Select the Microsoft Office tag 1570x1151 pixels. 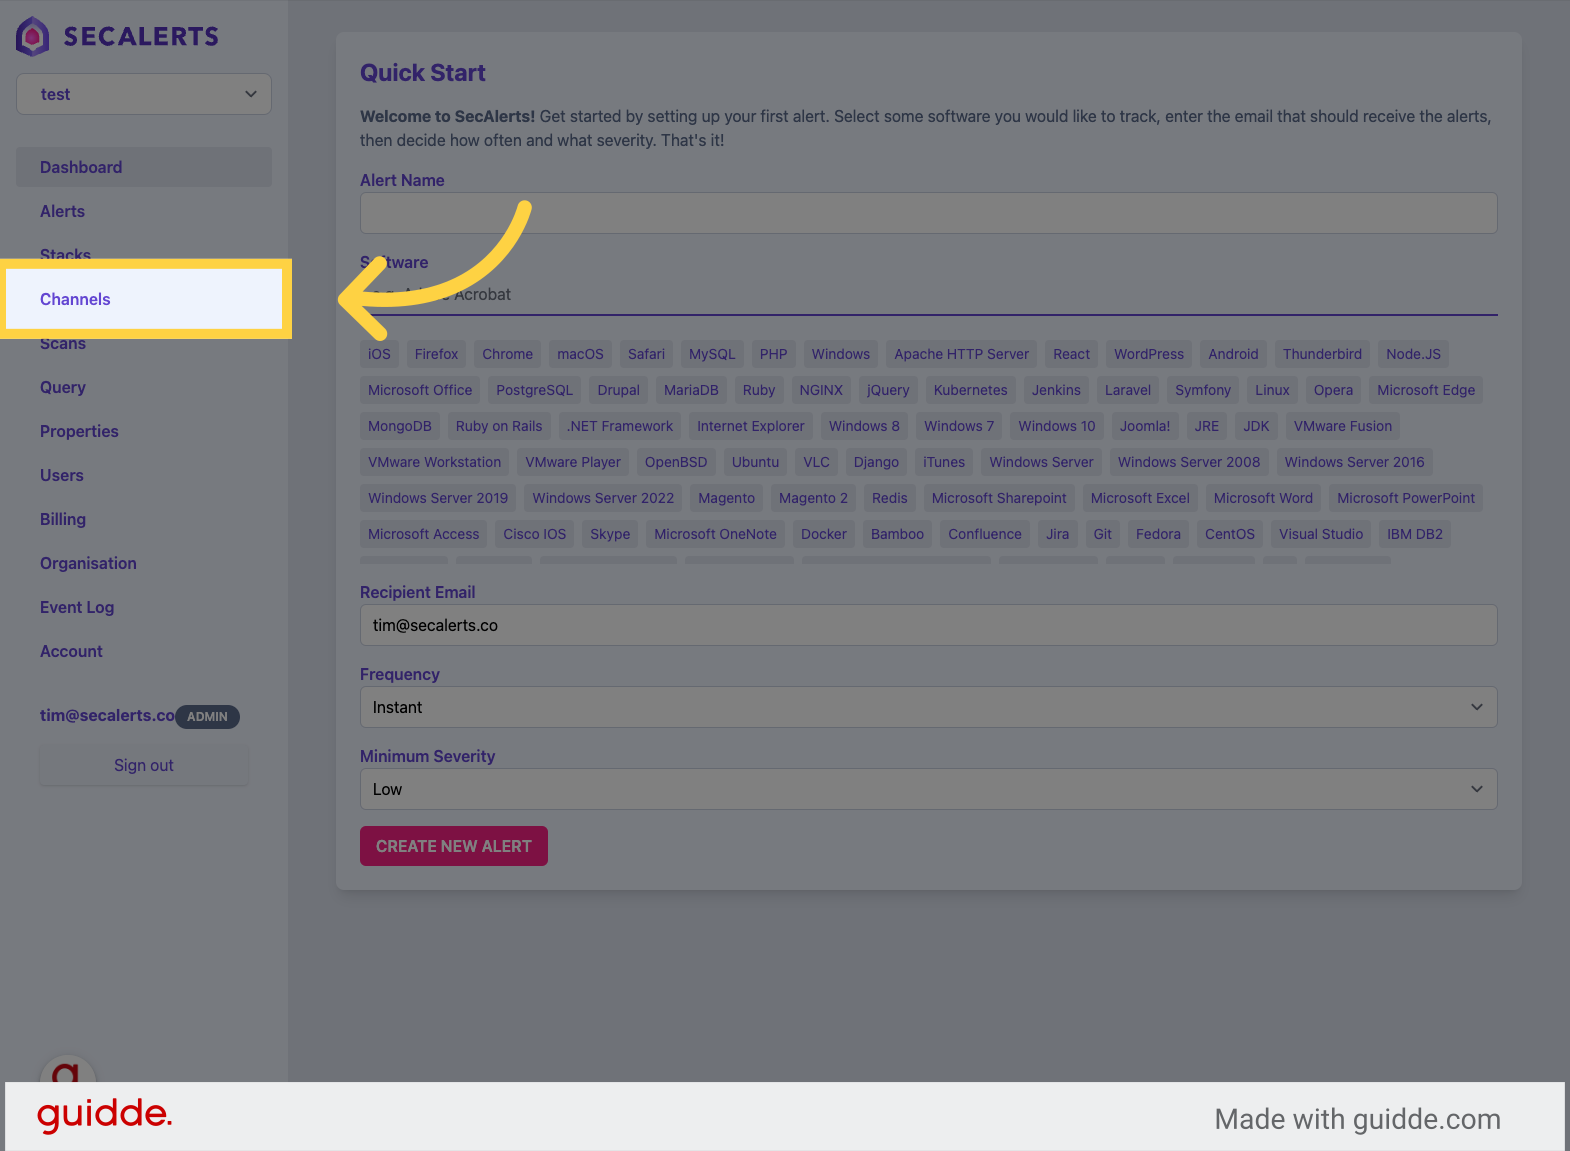tap(420, 390)
